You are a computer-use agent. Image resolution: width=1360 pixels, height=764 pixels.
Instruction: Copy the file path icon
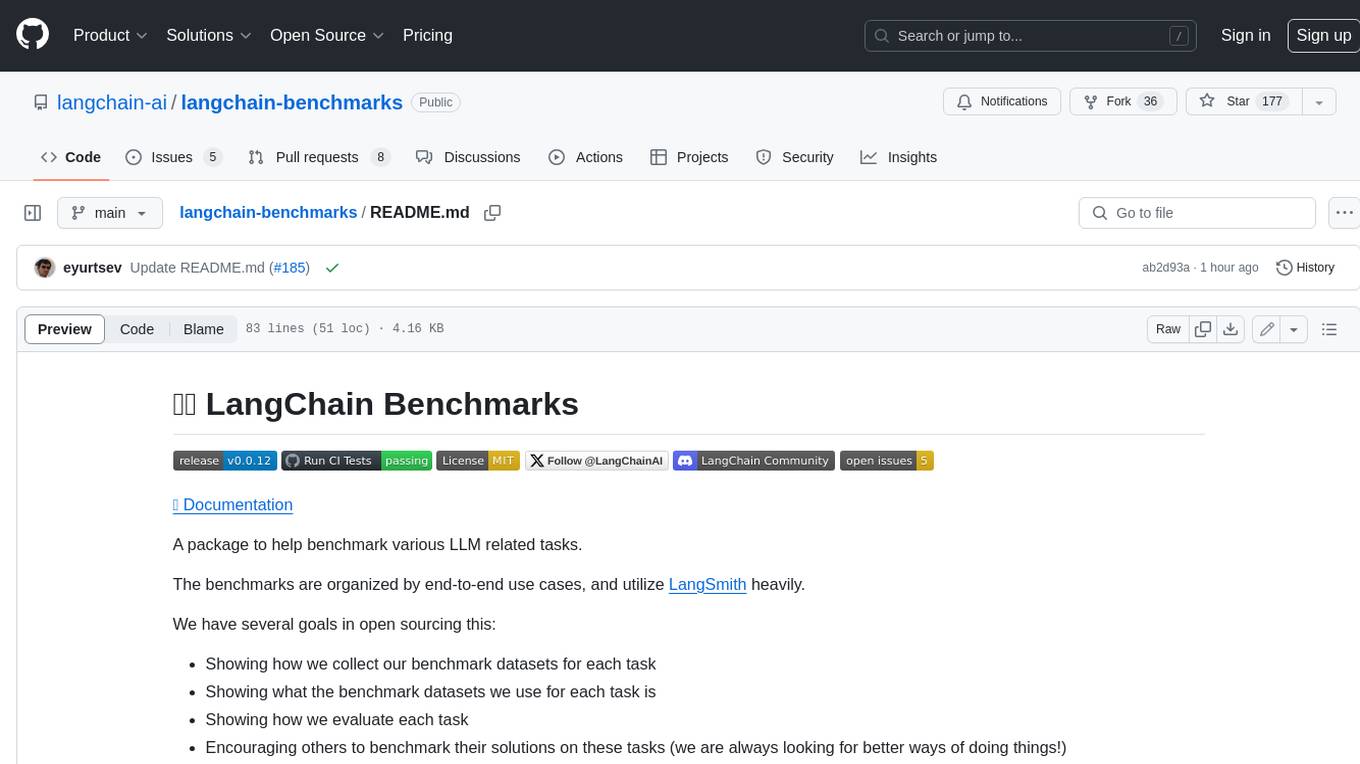pos(492,213)
